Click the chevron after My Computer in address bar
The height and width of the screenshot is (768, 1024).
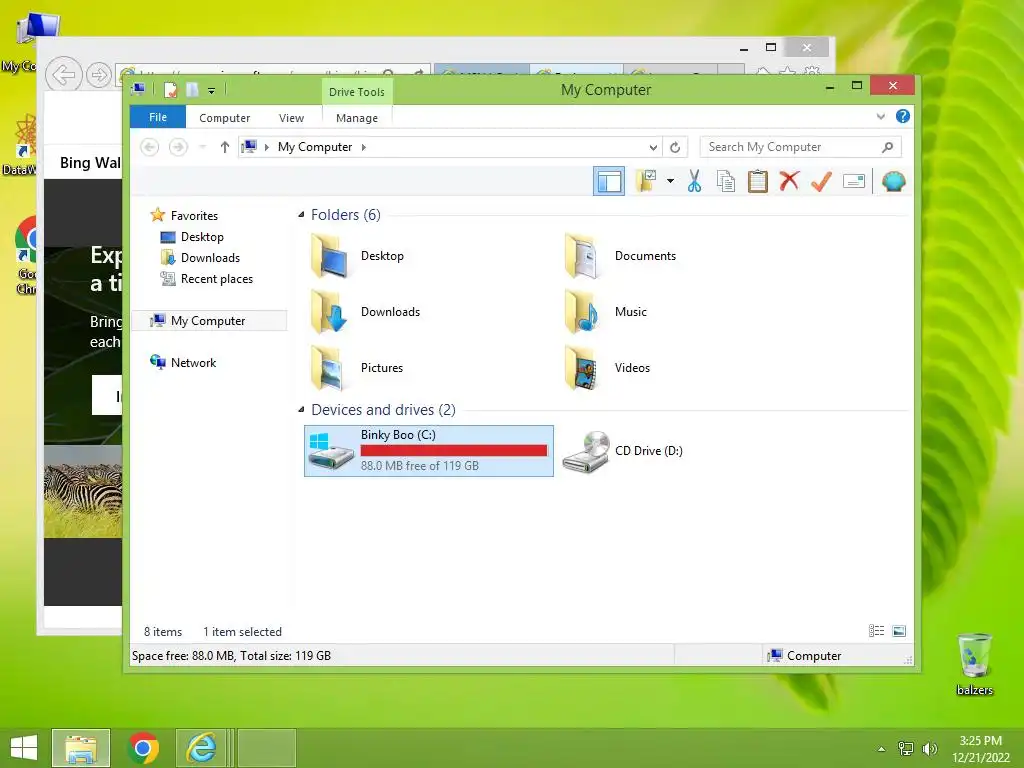tap(364, 148)
